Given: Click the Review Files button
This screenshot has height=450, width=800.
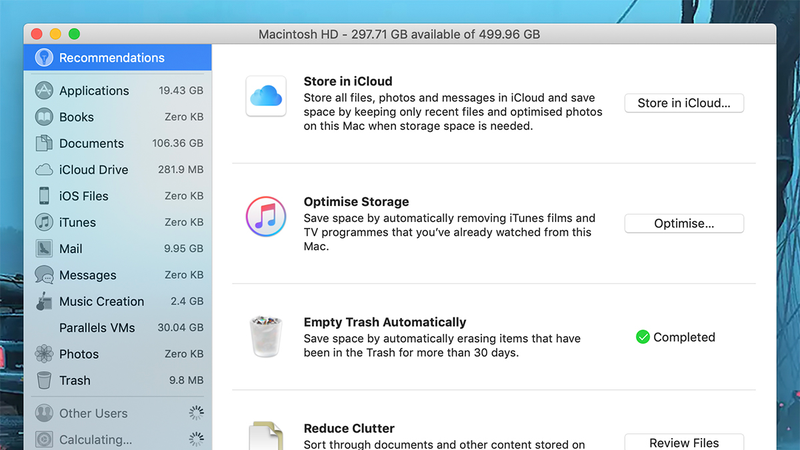Looking at the screenshot, I should point(684,442).
